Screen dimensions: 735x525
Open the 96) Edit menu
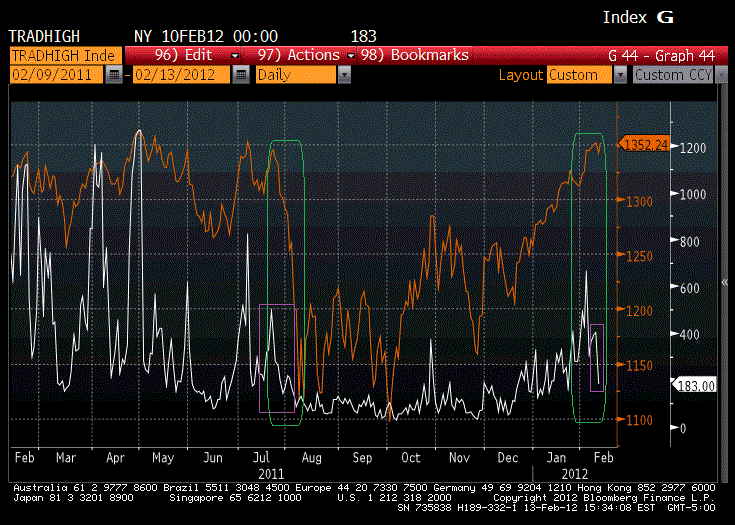[184, 55]
